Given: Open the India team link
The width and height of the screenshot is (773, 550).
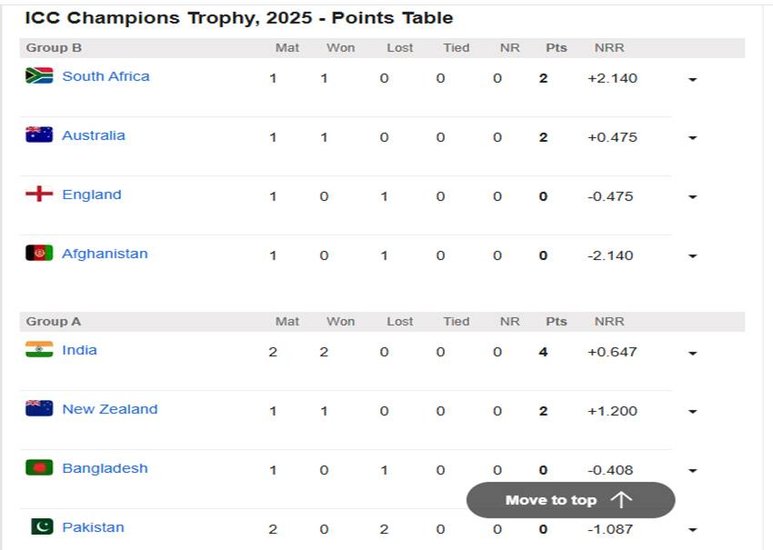Looking at the screenshot, I should click(80, 350).
